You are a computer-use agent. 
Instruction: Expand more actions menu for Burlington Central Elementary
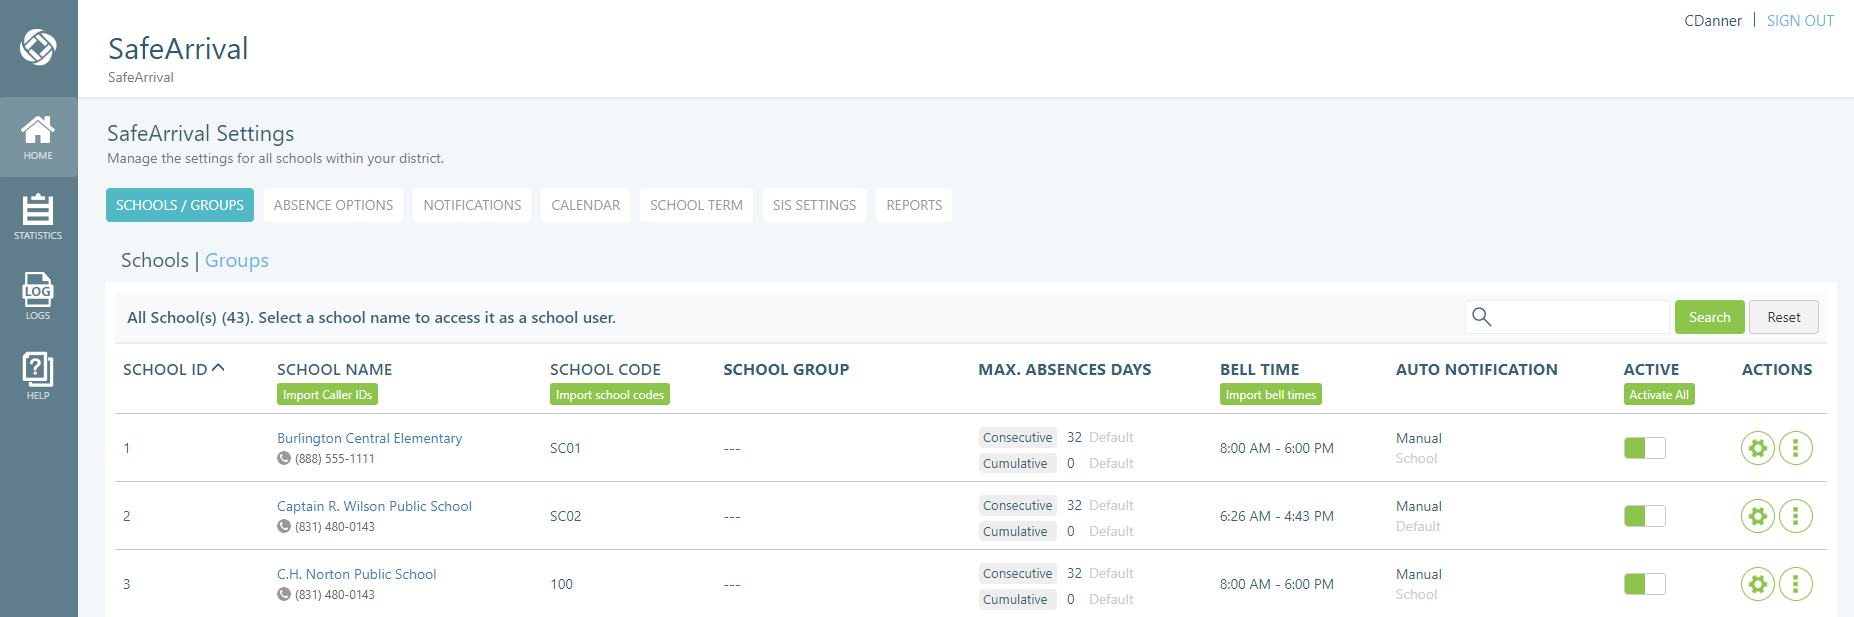[1795, 448]
